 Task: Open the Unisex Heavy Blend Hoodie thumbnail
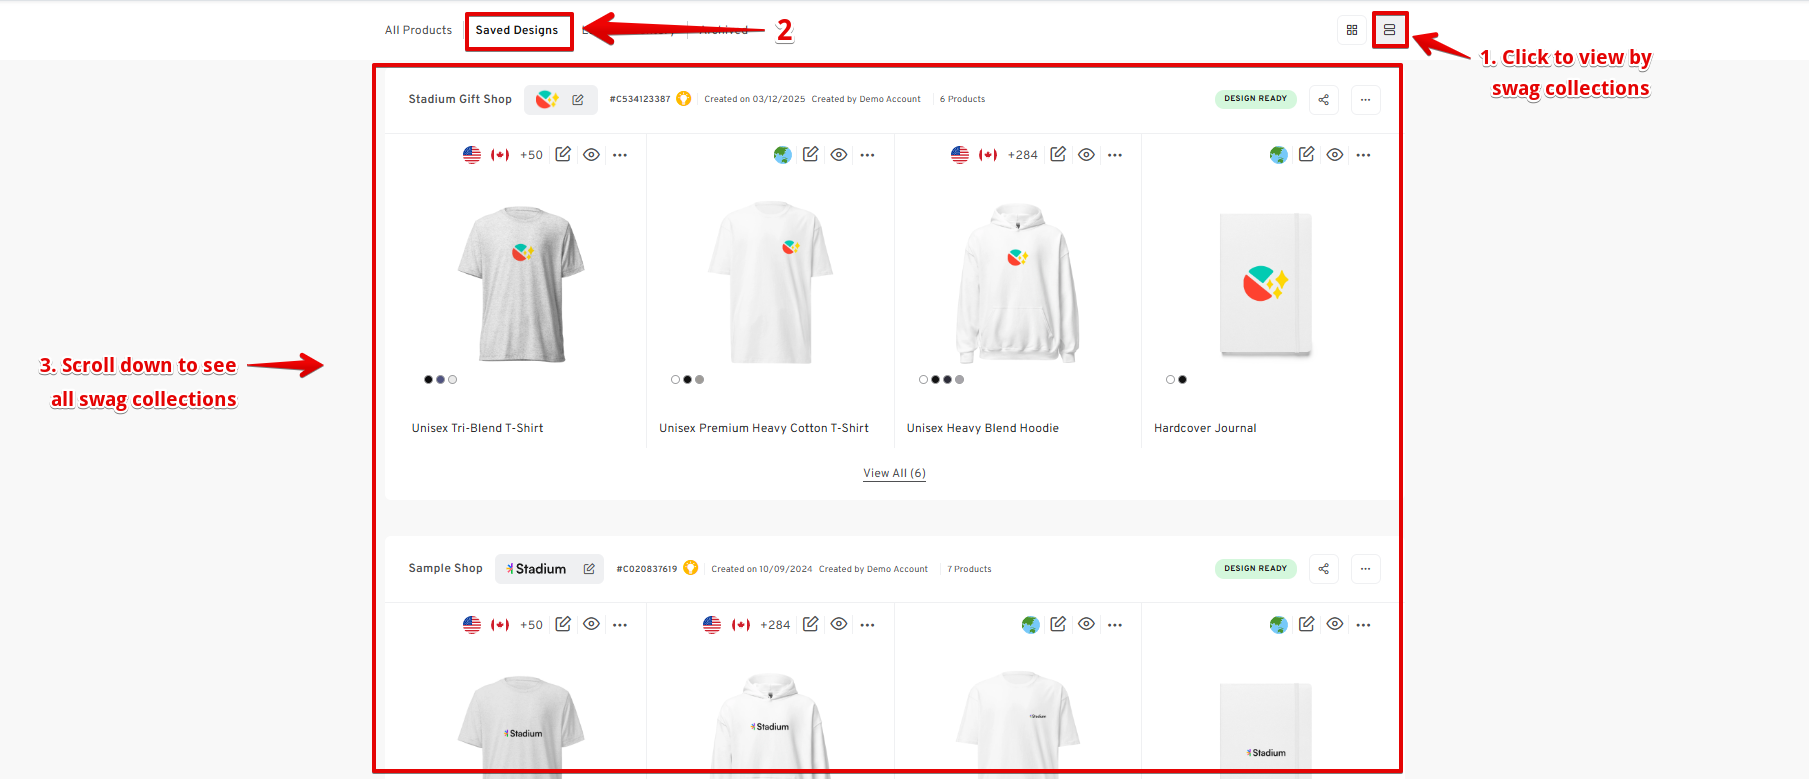coord(1017,283)
